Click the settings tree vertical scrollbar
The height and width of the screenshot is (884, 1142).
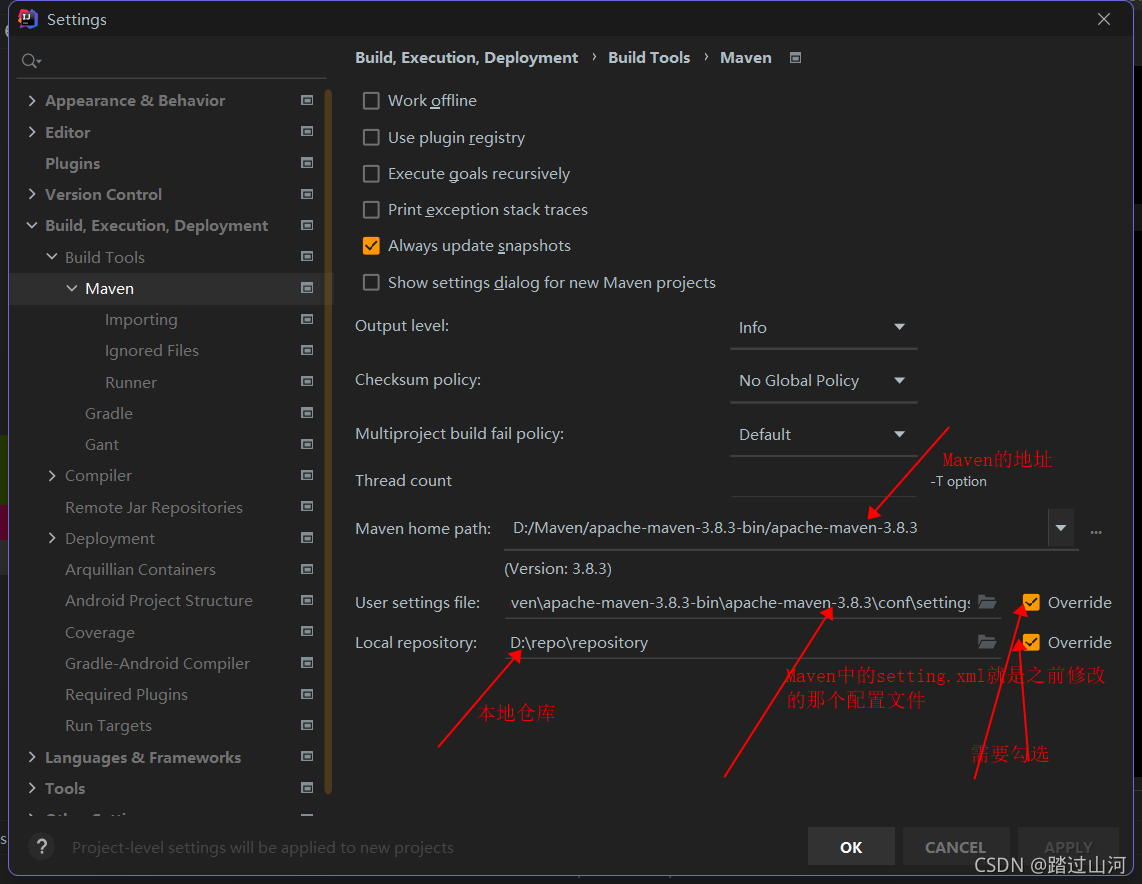coord(328,441)
